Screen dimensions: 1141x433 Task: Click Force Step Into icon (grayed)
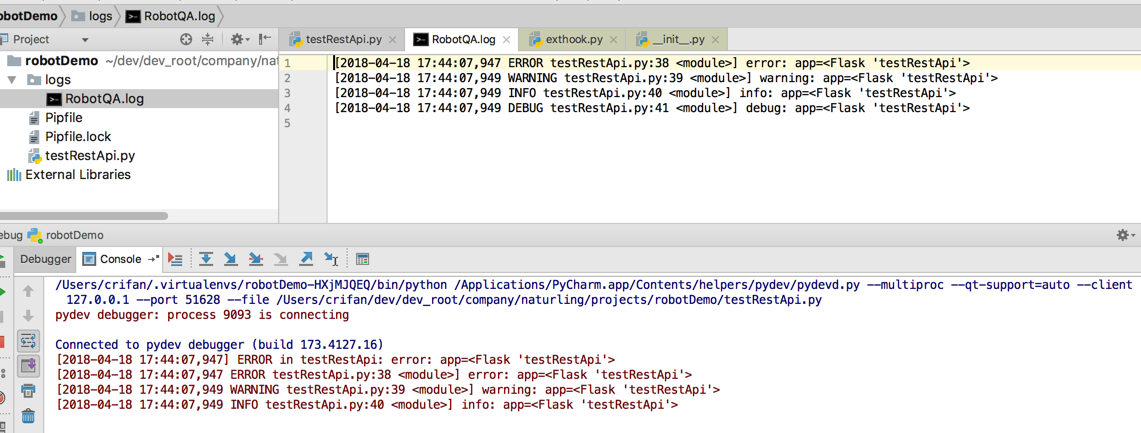click(x=280, y=259)
